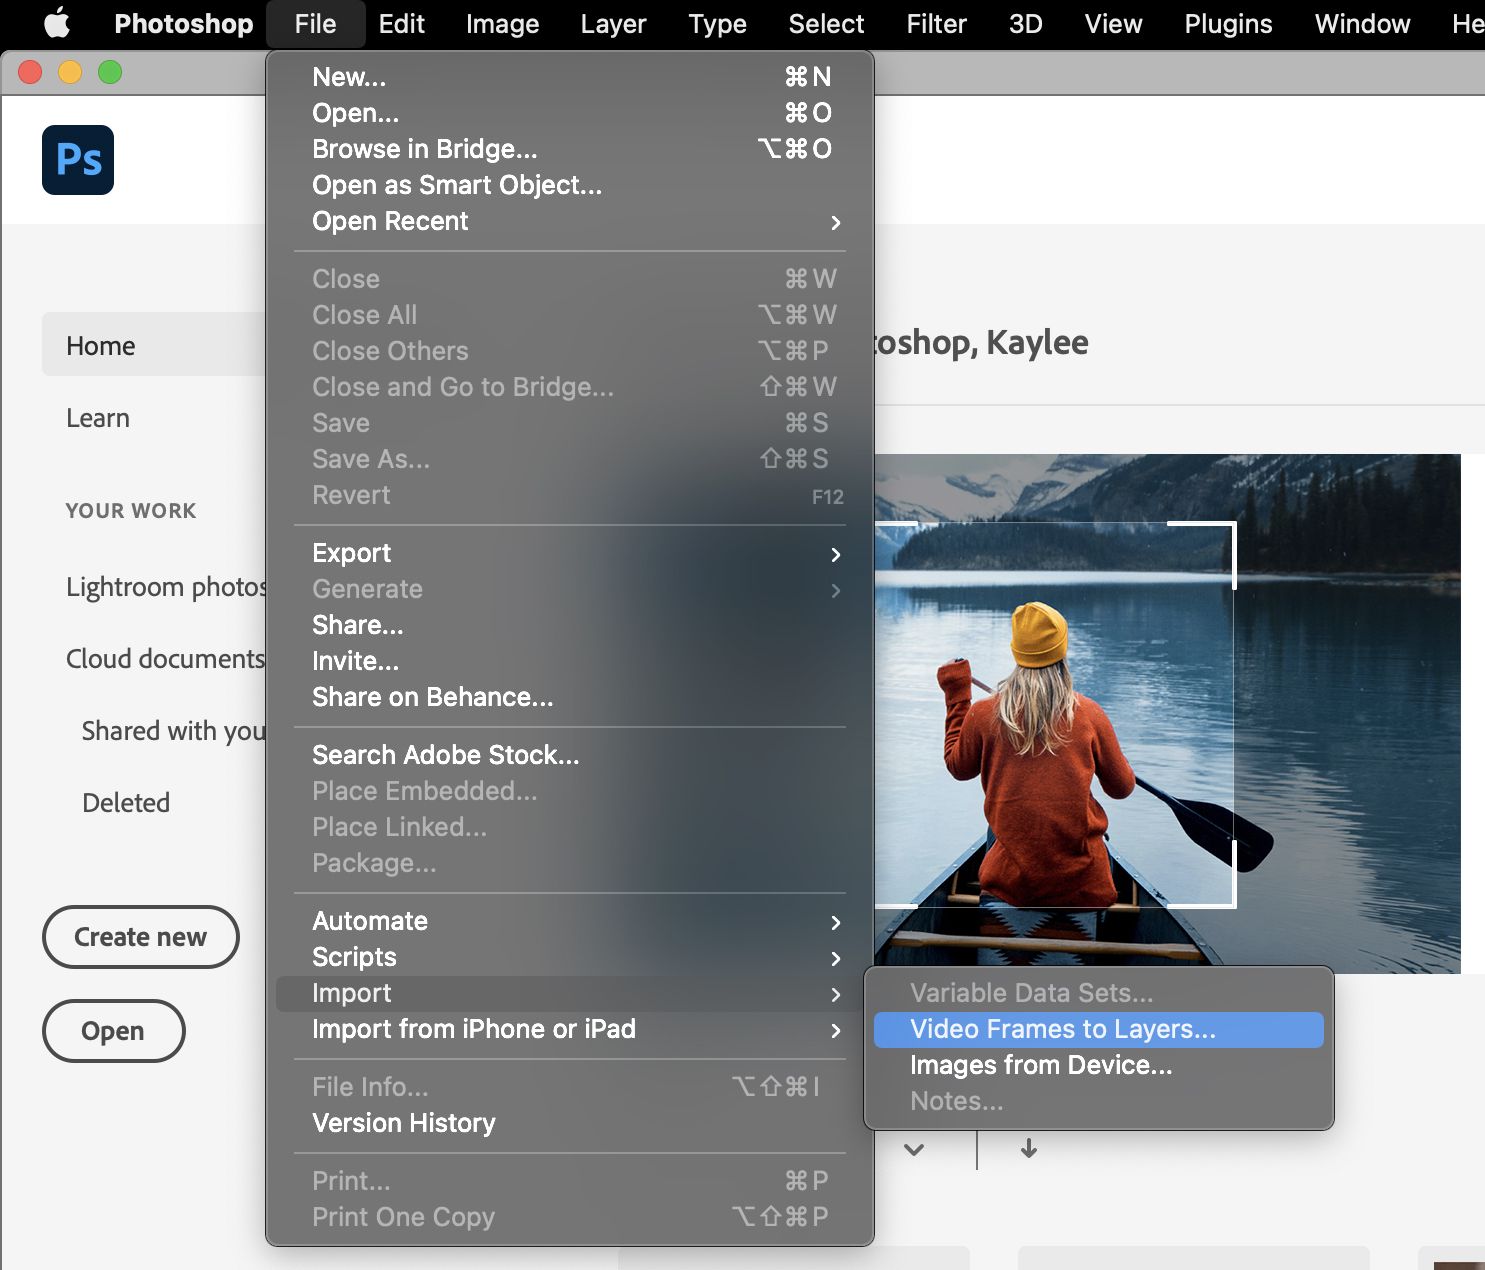1485x1270 pixels.
Task: Close the File menu via menu bar
Action: point(316,23)
